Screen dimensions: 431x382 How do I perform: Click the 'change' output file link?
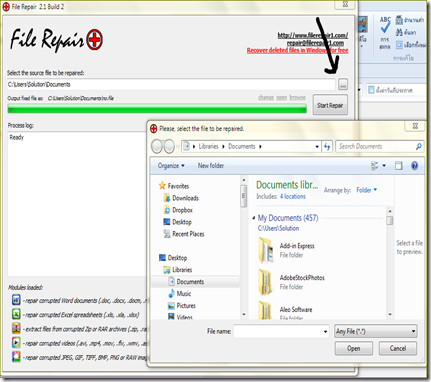pos(266,97)
